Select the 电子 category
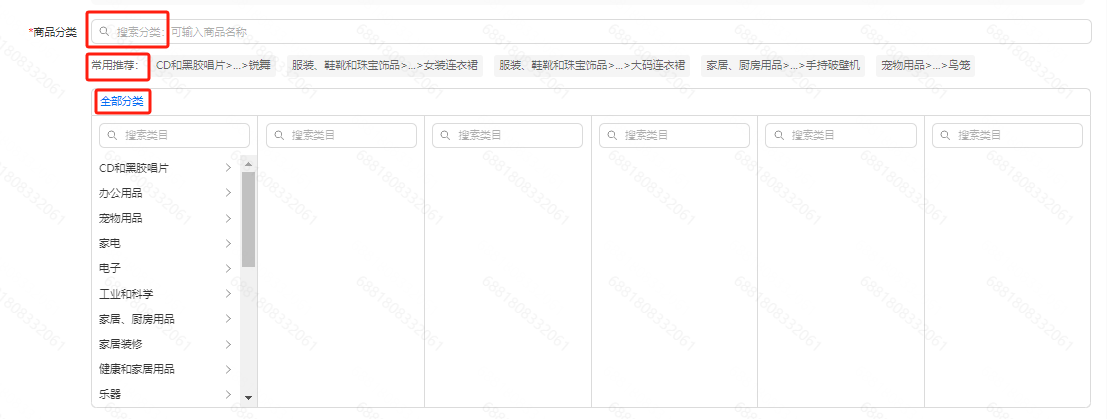The image size is (1107, 419). (x=110, y=268)
